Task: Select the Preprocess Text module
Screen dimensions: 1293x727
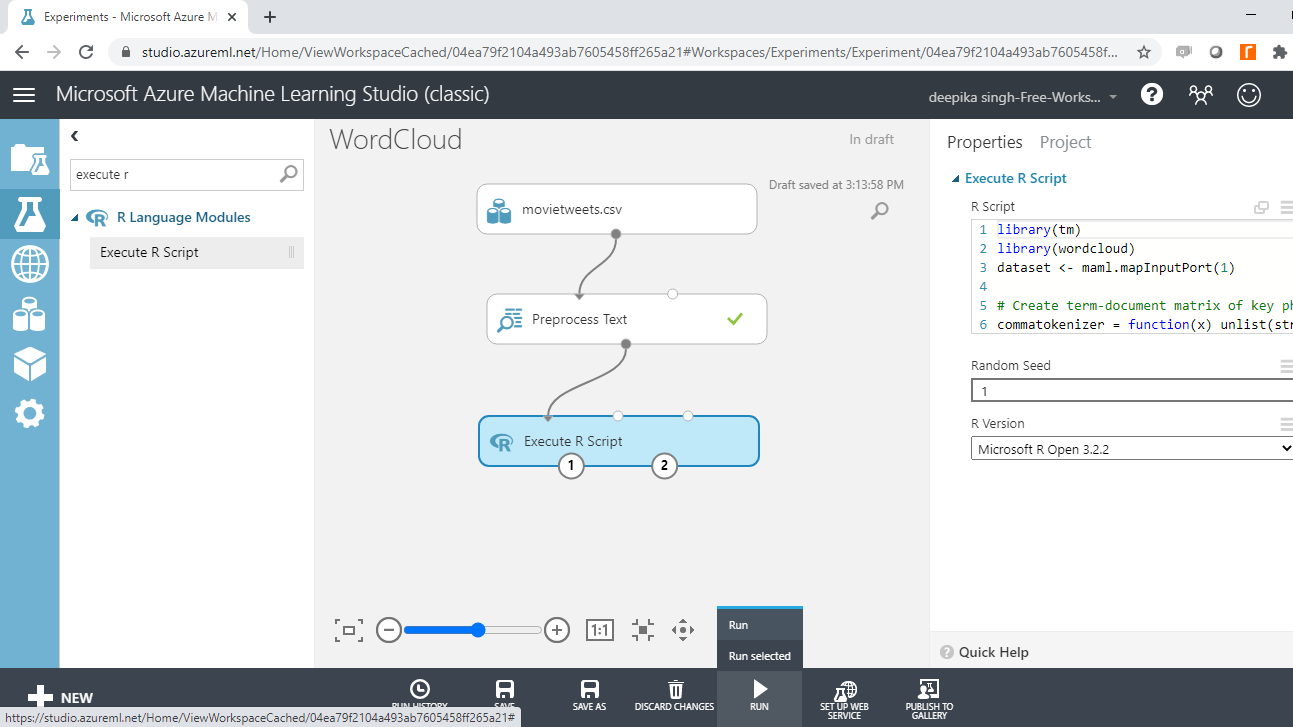Action: click(x=626, y=319)
